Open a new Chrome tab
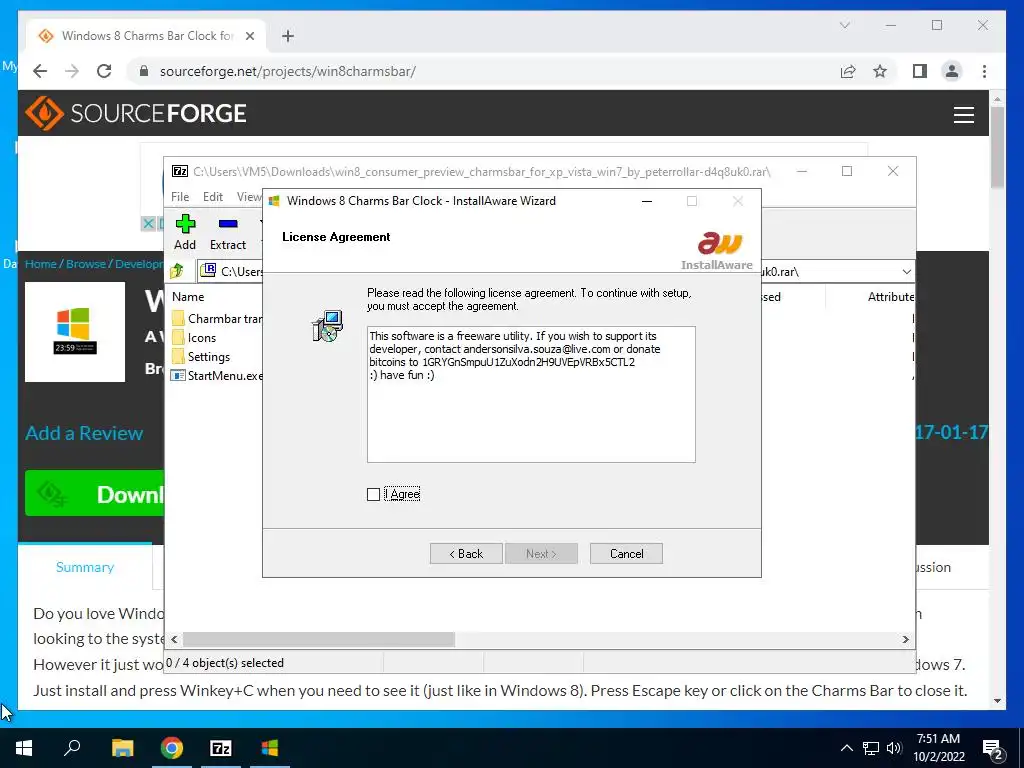This screenshot has height=768, width=1024. [288, 36]
